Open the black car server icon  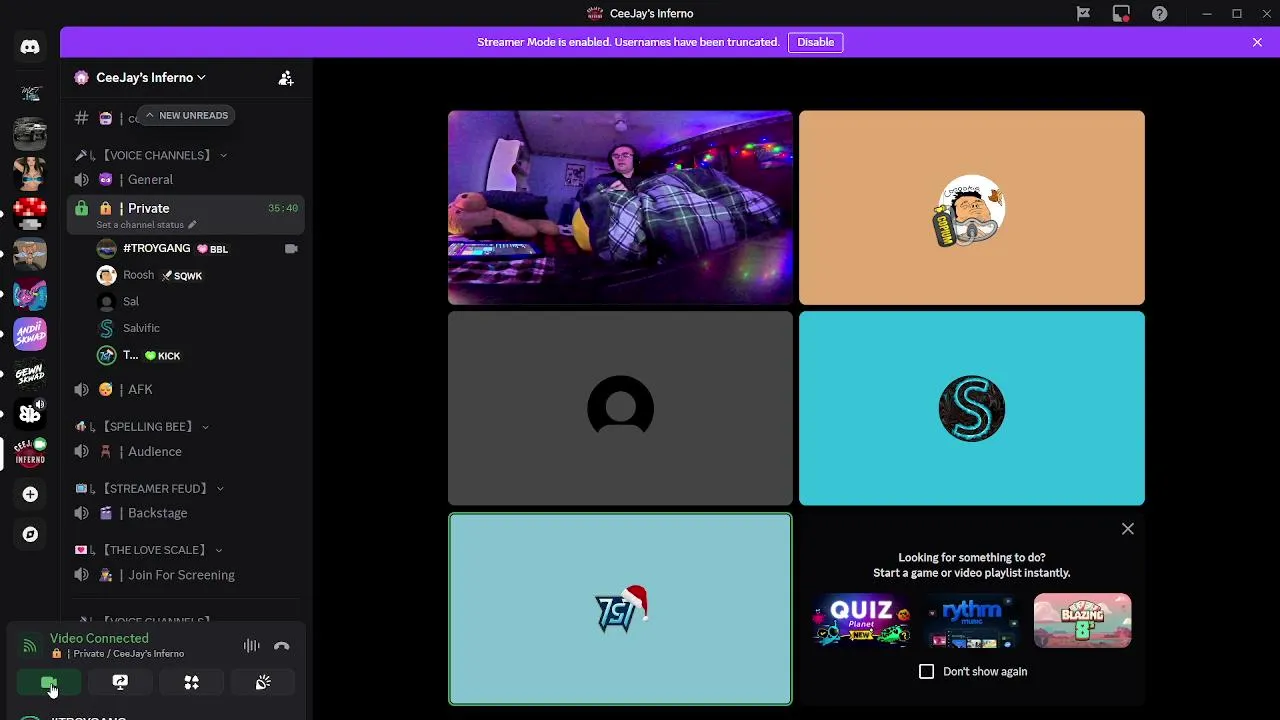[x=30, y=133]
